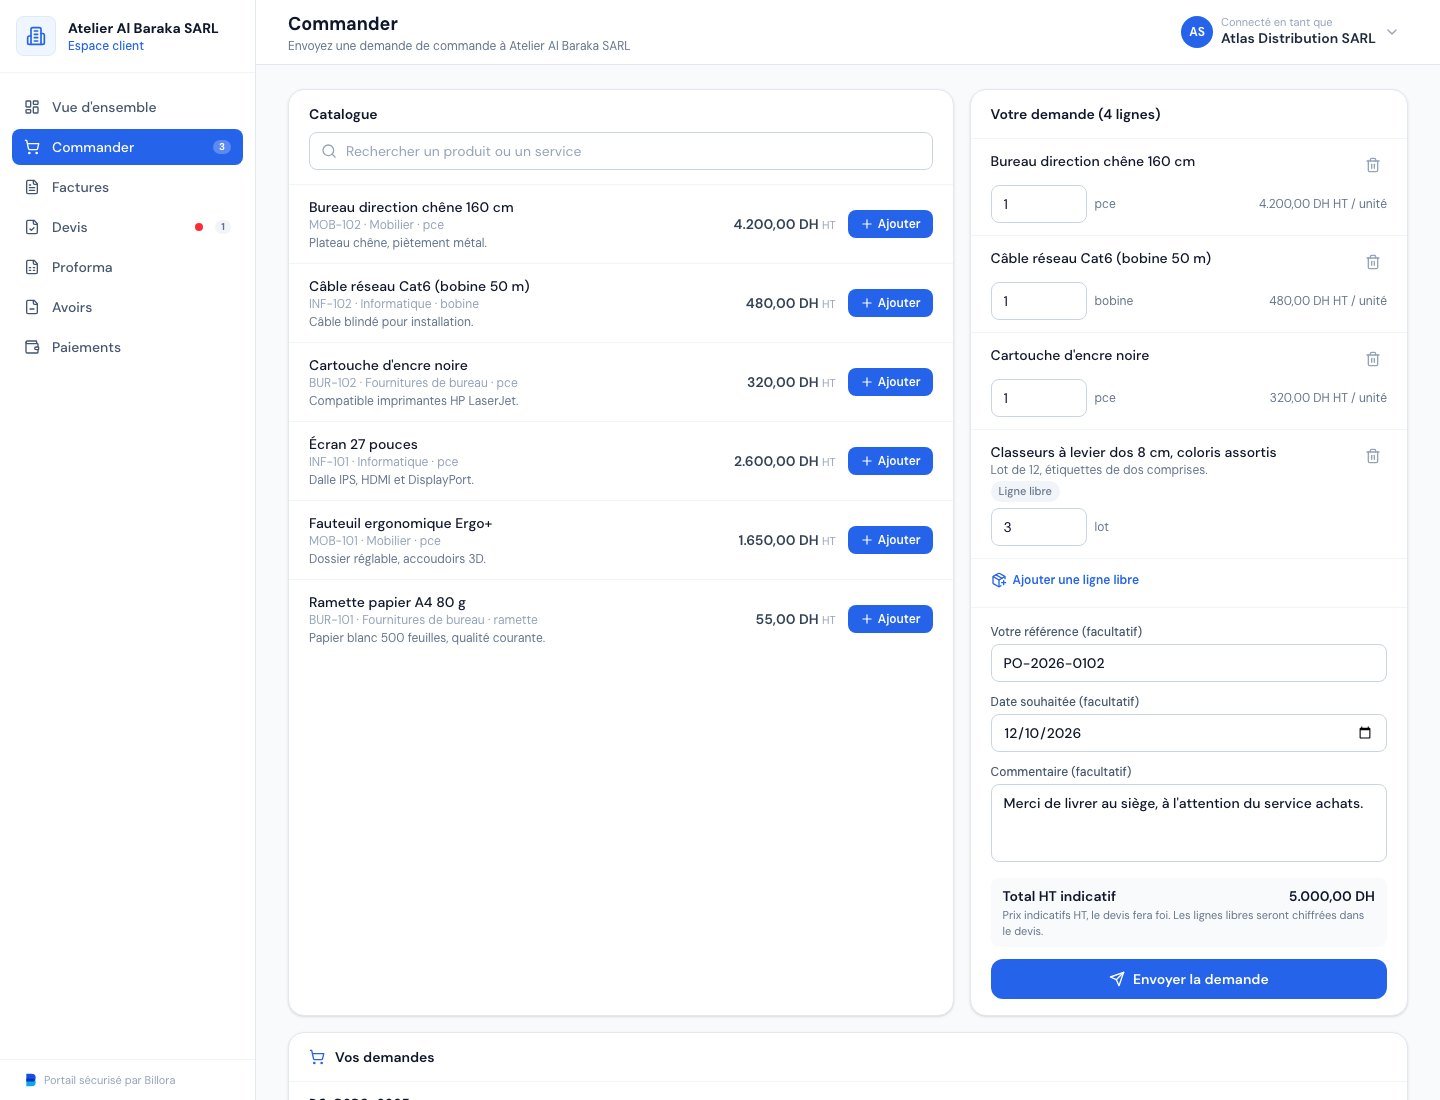Edit the Classeurs à levier lot quantity
Image resolution: width=1440 pixels, height=1100 pixels.
[x=1038, y=527]
